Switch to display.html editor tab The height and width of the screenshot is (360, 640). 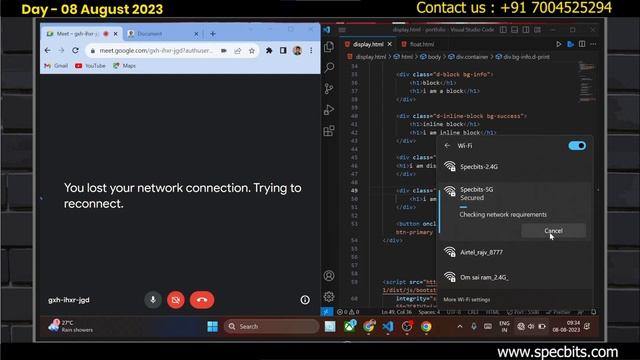coord(368,44)
